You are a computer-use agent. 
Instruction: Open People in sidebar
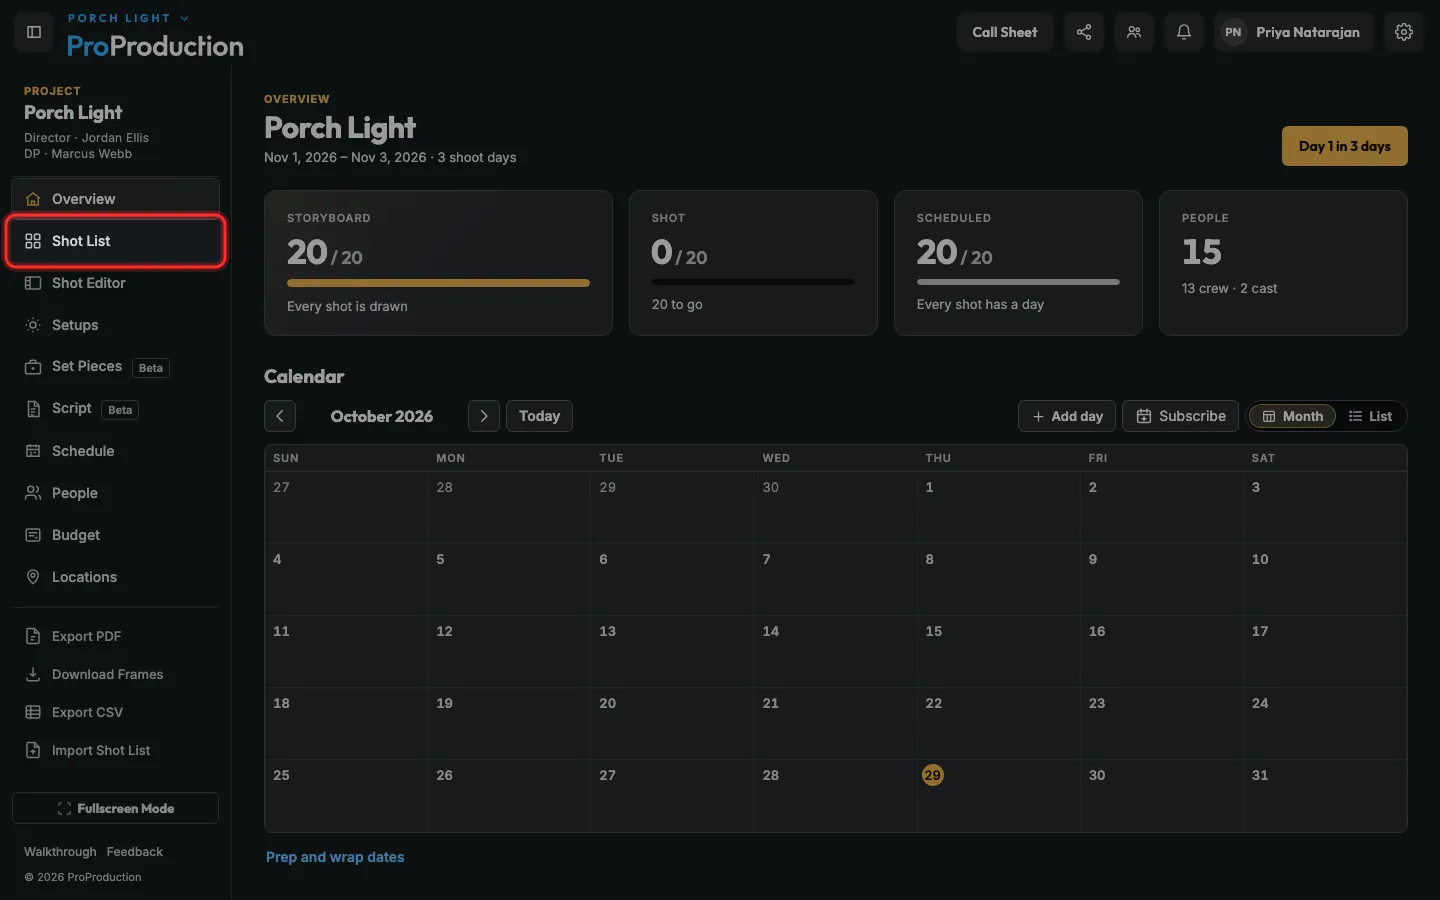(116, 493)
